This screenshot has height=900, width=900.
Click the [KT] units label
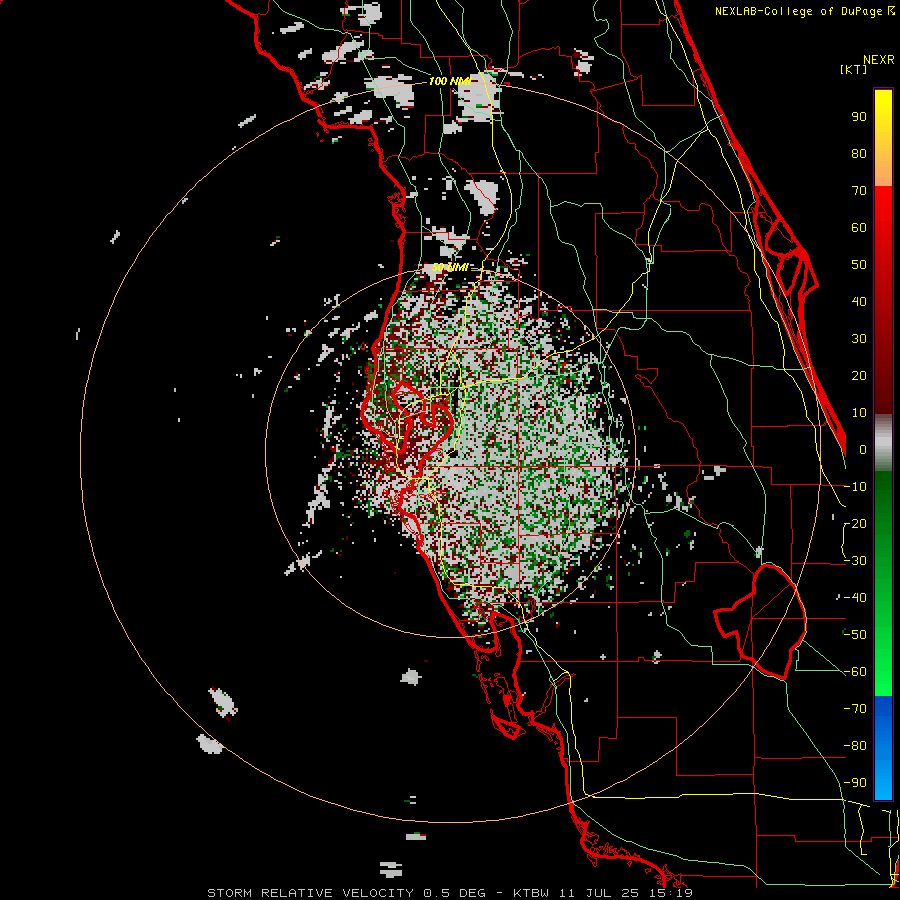pyautogui.click(x=854, y=69)
